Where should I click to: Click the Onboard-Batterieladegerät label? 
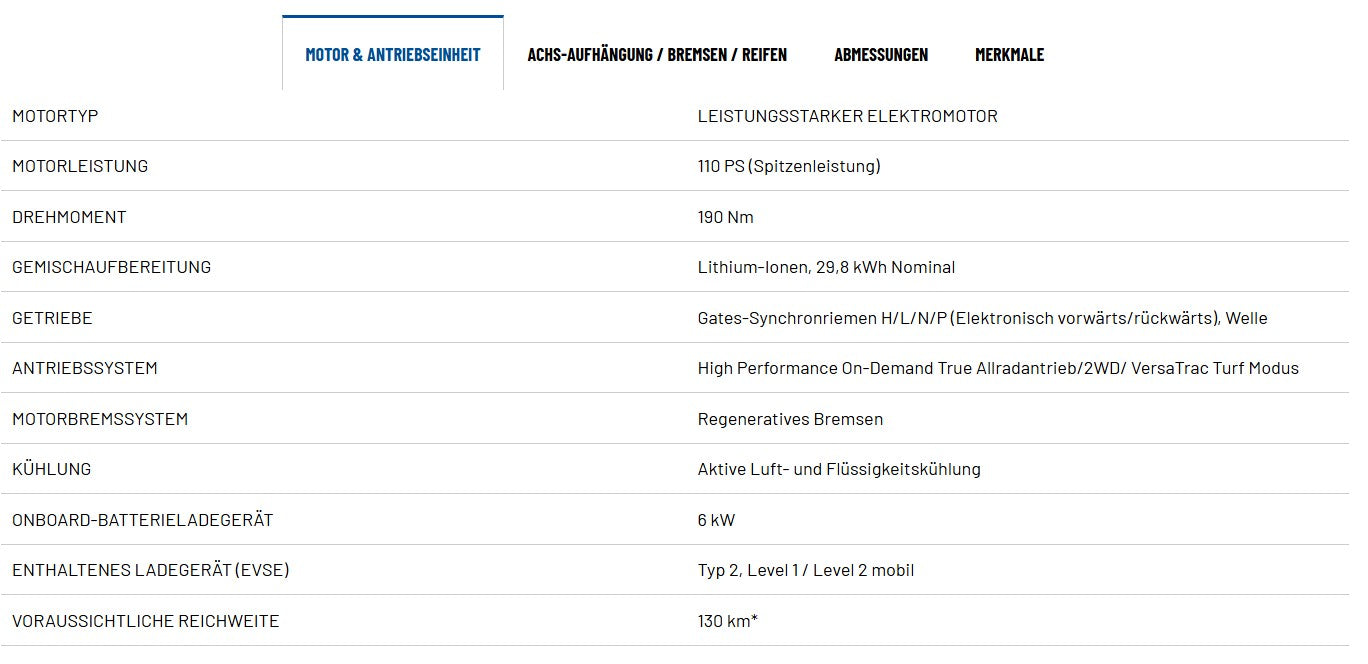click(x=142, y=520)
